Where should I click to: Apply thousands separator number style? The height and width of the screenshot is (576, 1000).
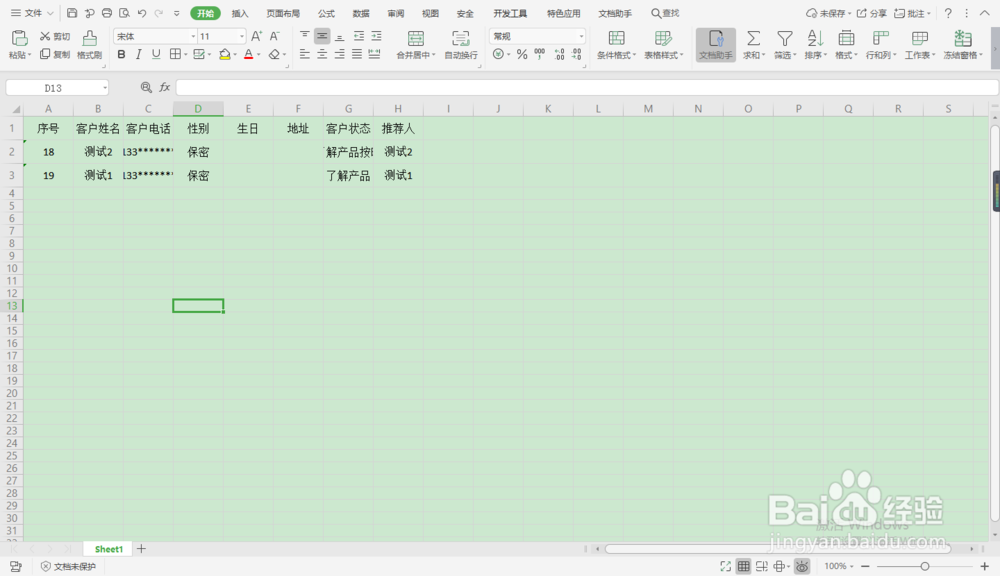tap(540, 54)
